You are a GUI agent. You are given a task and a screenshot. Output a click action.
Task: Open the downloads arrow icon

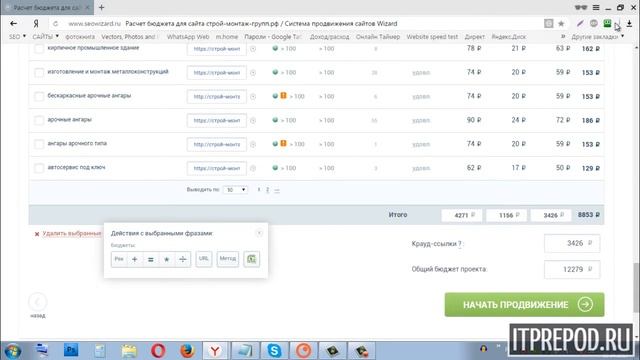(629, 24)
